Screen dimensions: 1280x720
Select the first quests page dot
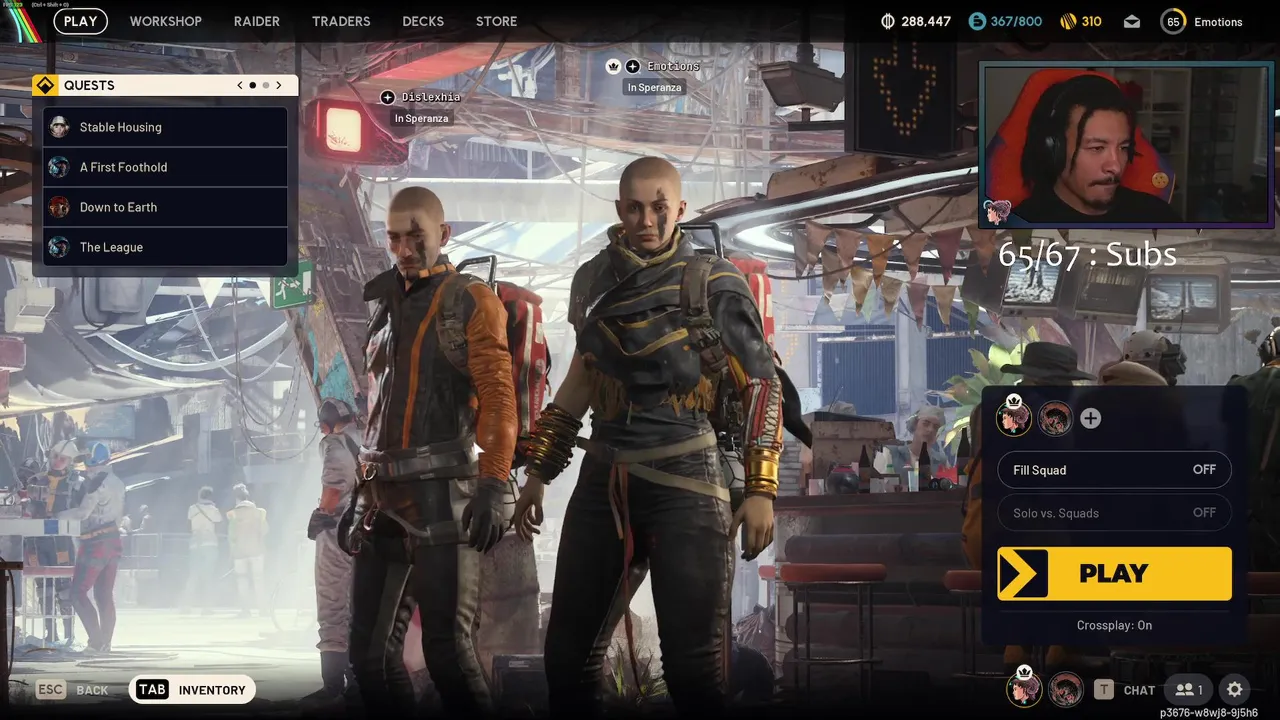click(x=252, y=85)
